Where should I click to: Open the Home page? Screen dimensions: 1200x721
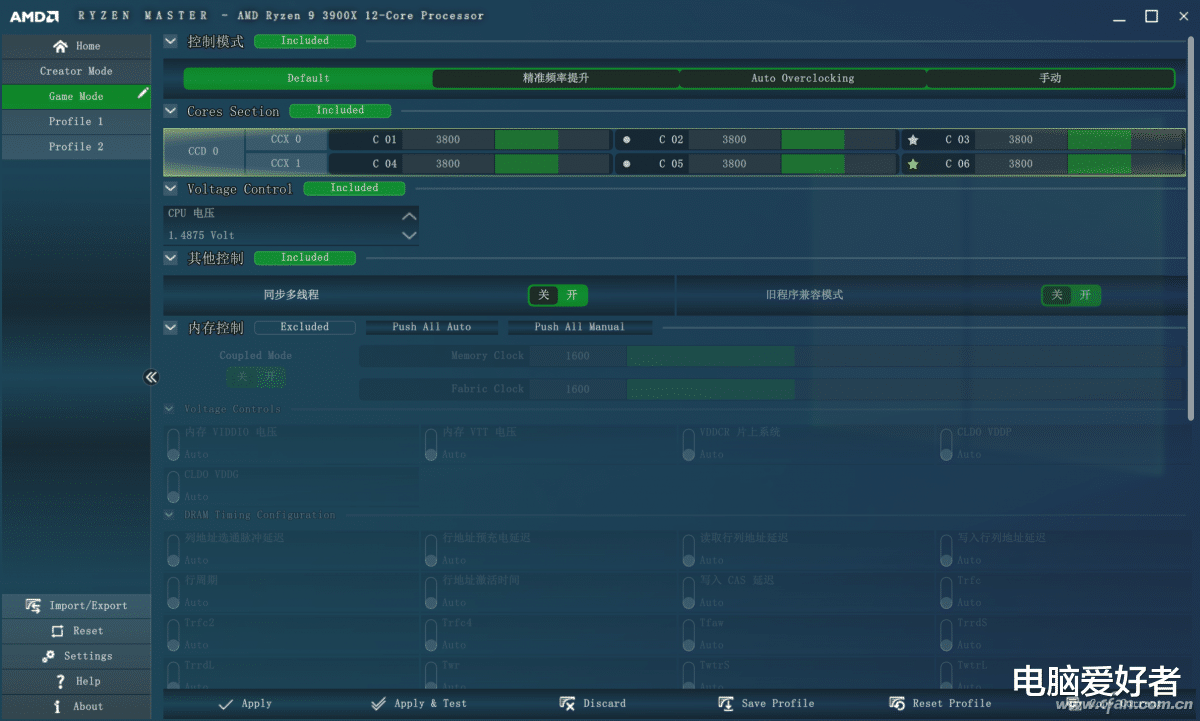[76, 46]
